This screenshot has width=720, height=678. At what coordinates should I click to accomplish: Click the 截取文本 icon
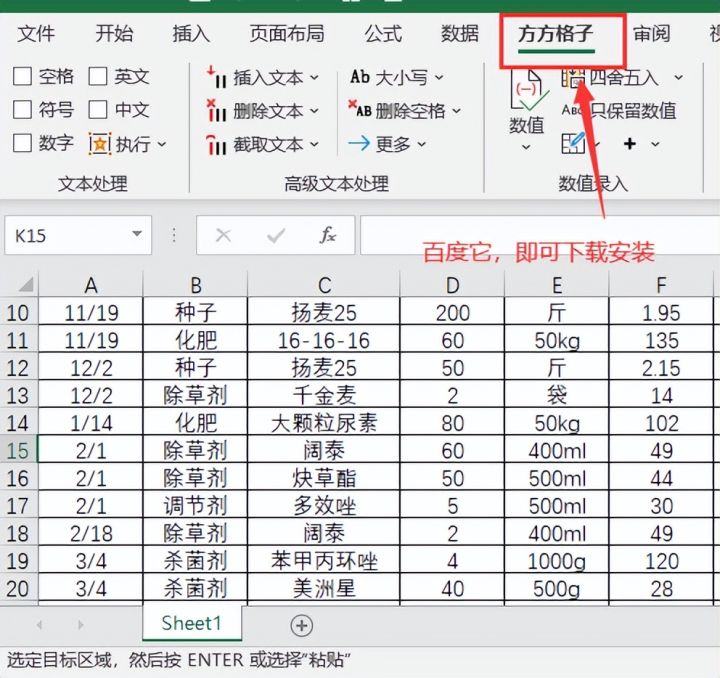(217, 145)
